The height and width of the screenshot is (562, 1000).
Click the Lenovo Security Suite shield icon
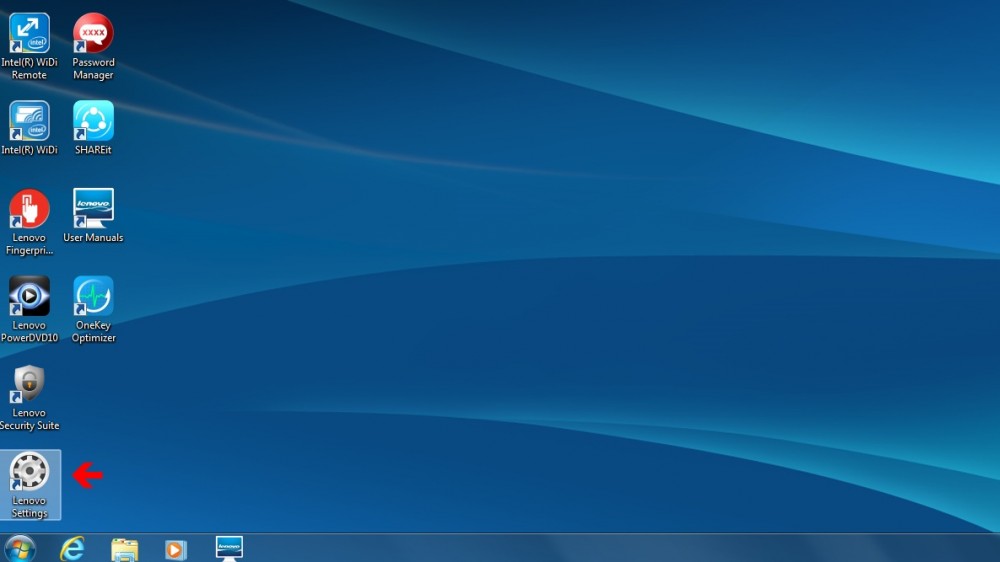tap(29, 384)
